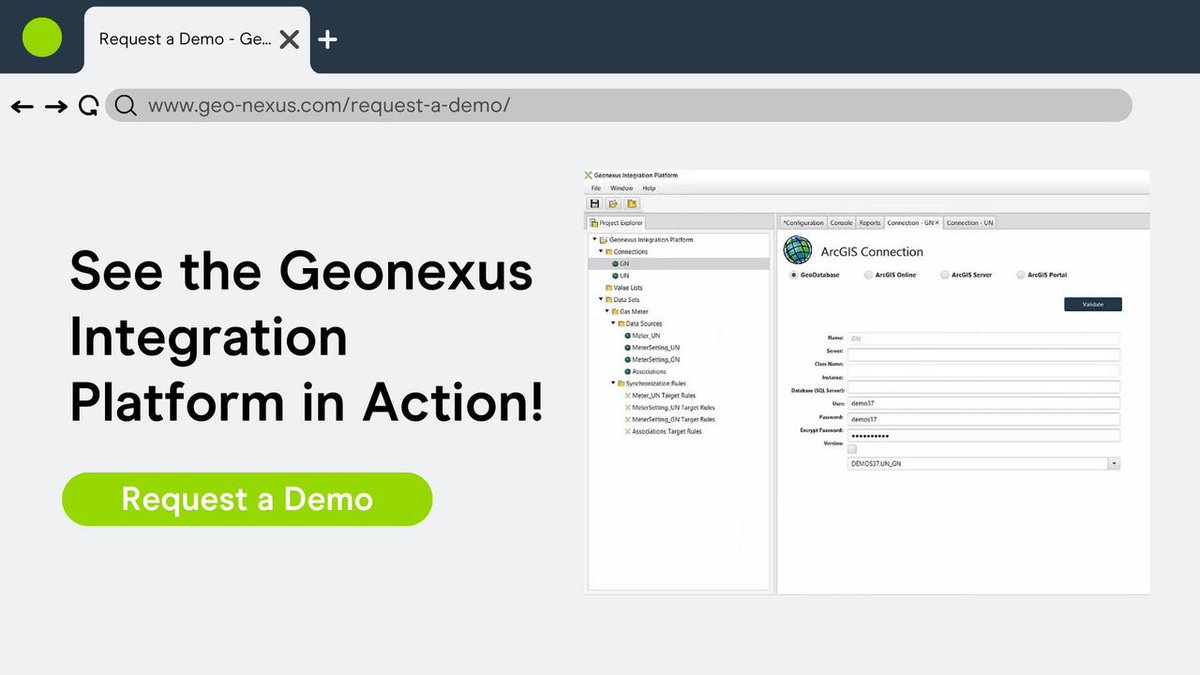Screen dimensions: 1200x675
Task: Select the ArcGIS Online radio button
Action: pyautogui.click(x=868, y=275)
